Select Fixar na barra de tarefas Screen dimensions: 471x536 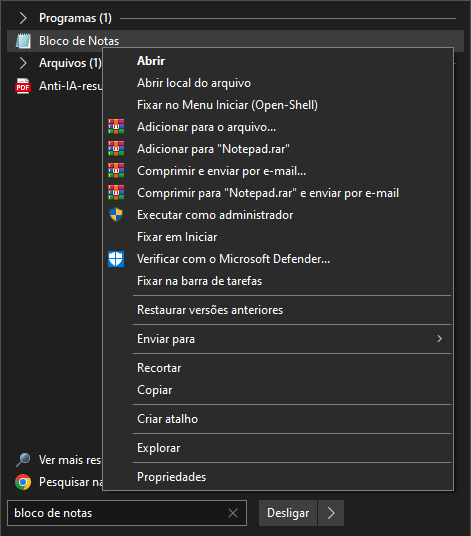[278, 281]
